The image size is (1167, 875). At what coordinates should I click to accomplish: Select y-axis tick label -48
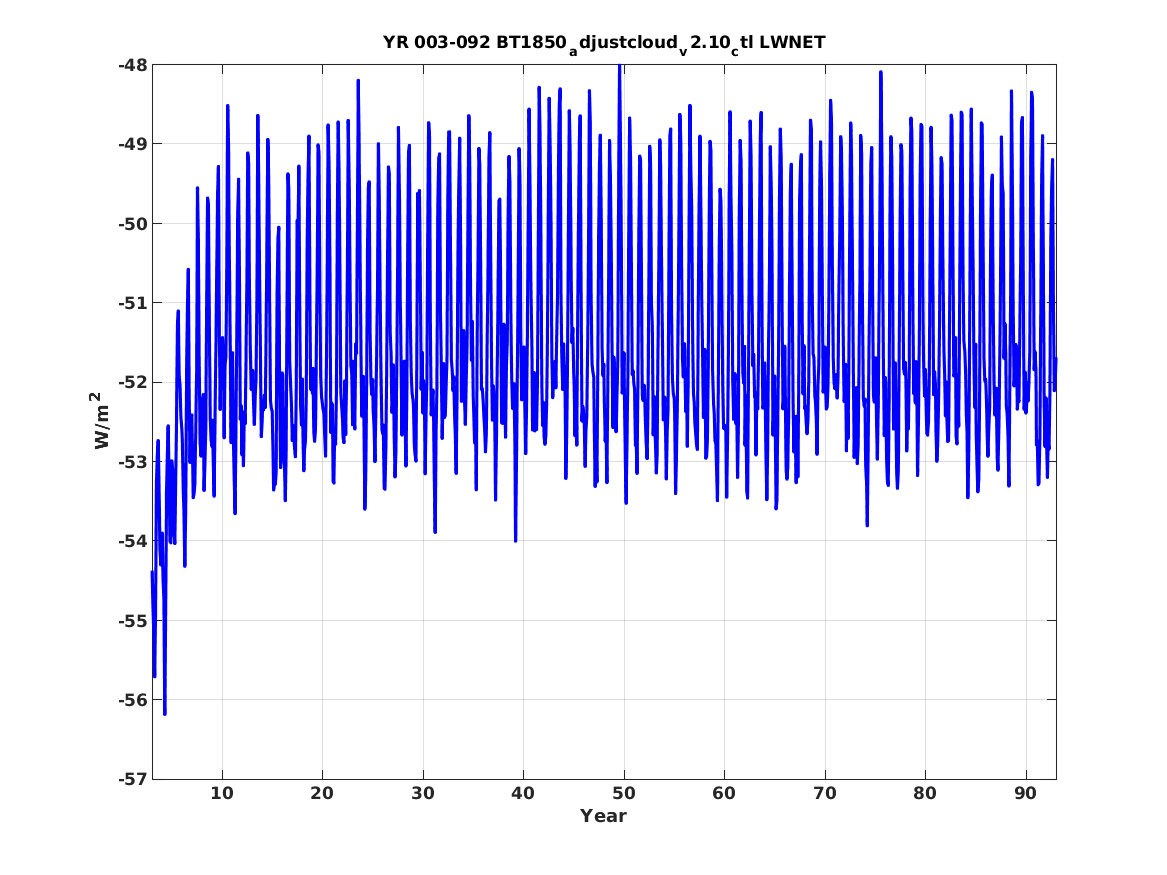click(x=133, y=65)
